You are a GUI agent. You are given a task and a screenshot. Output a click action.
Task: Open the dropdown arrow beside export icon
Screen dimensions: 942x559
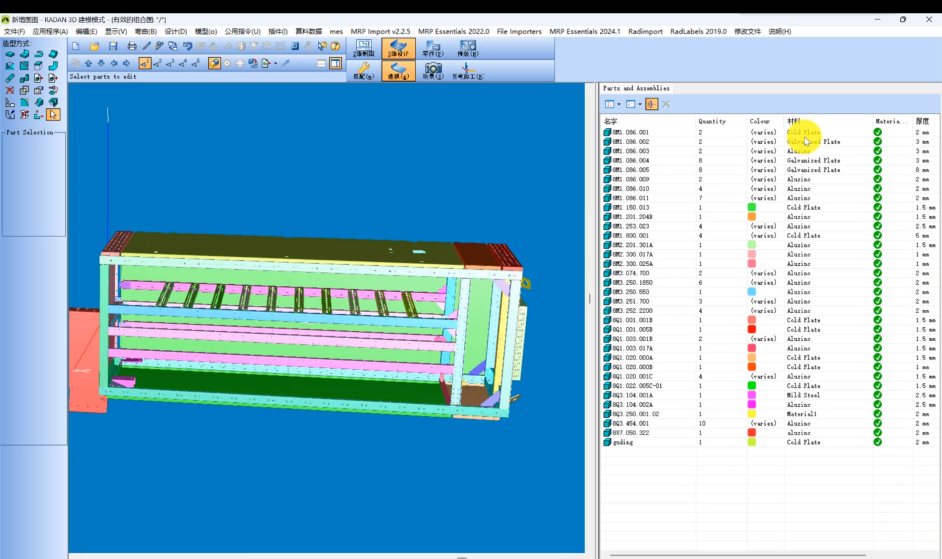point(276,63)
